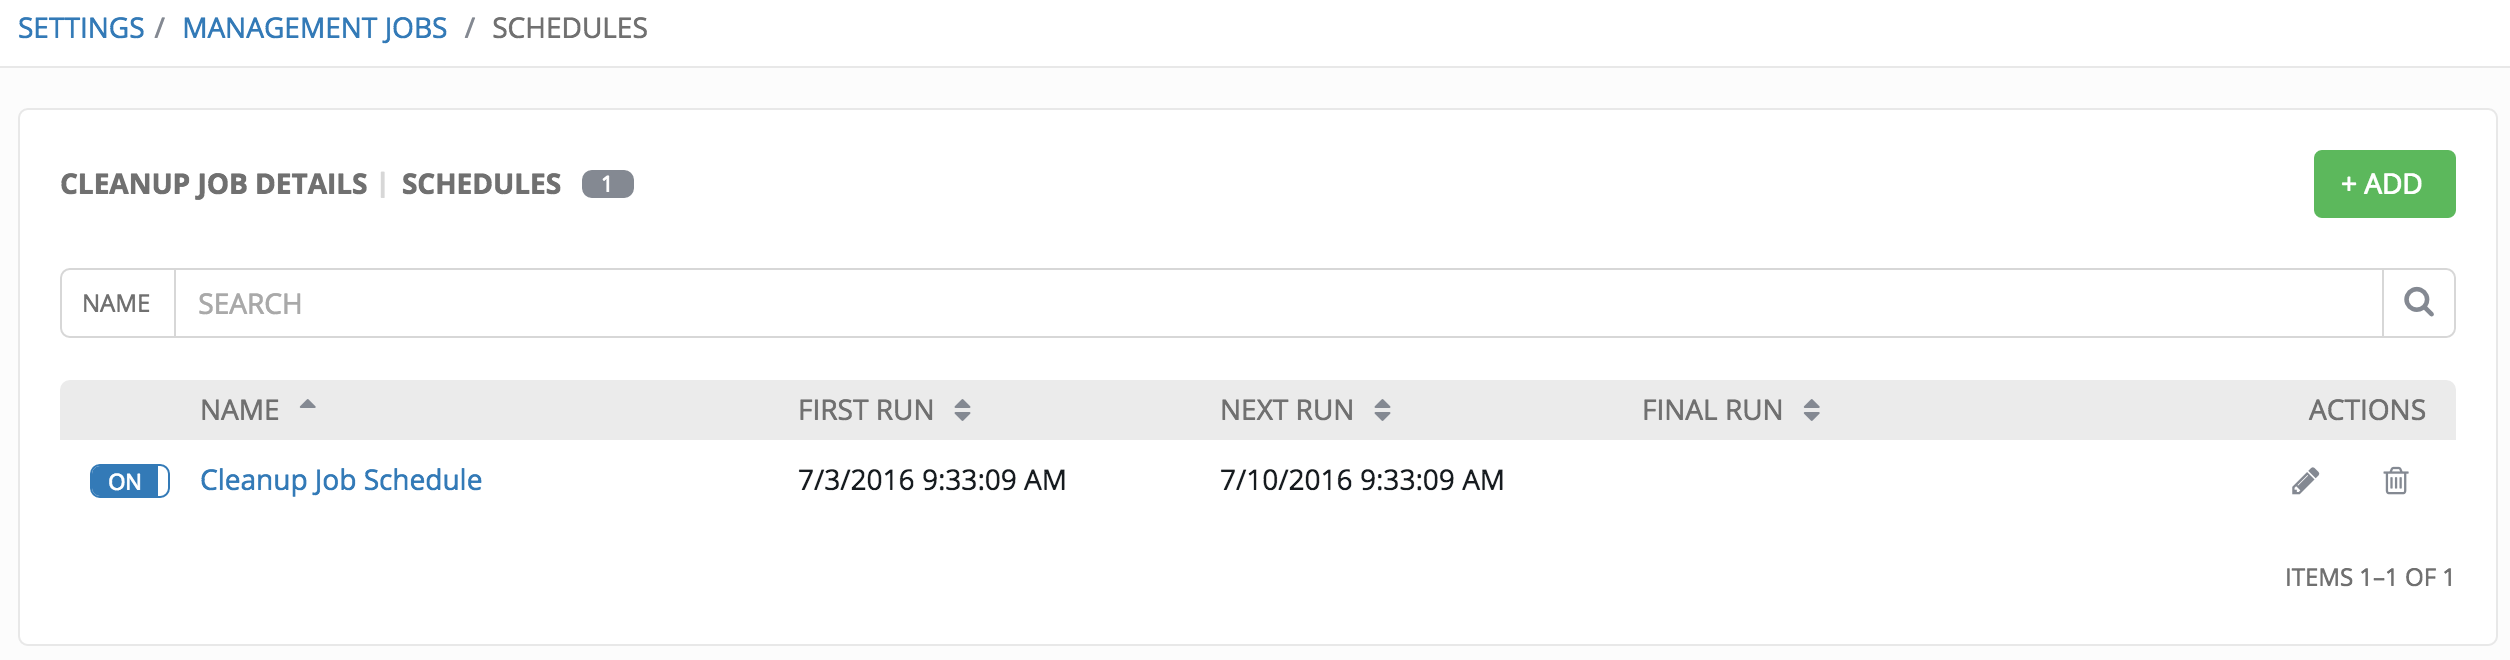
Task: Click the First Run column header
Action: click(866, 410)
